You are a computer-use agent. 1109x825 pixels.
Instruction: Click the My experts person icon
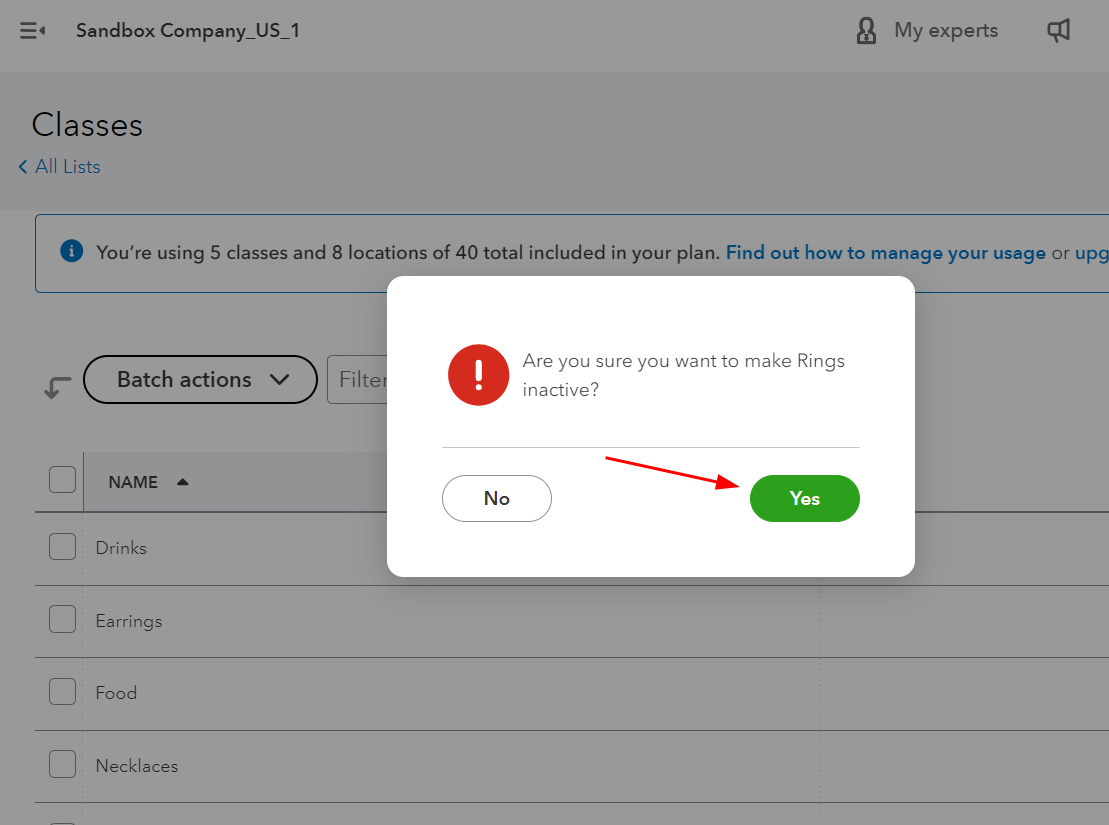(865, 30)
